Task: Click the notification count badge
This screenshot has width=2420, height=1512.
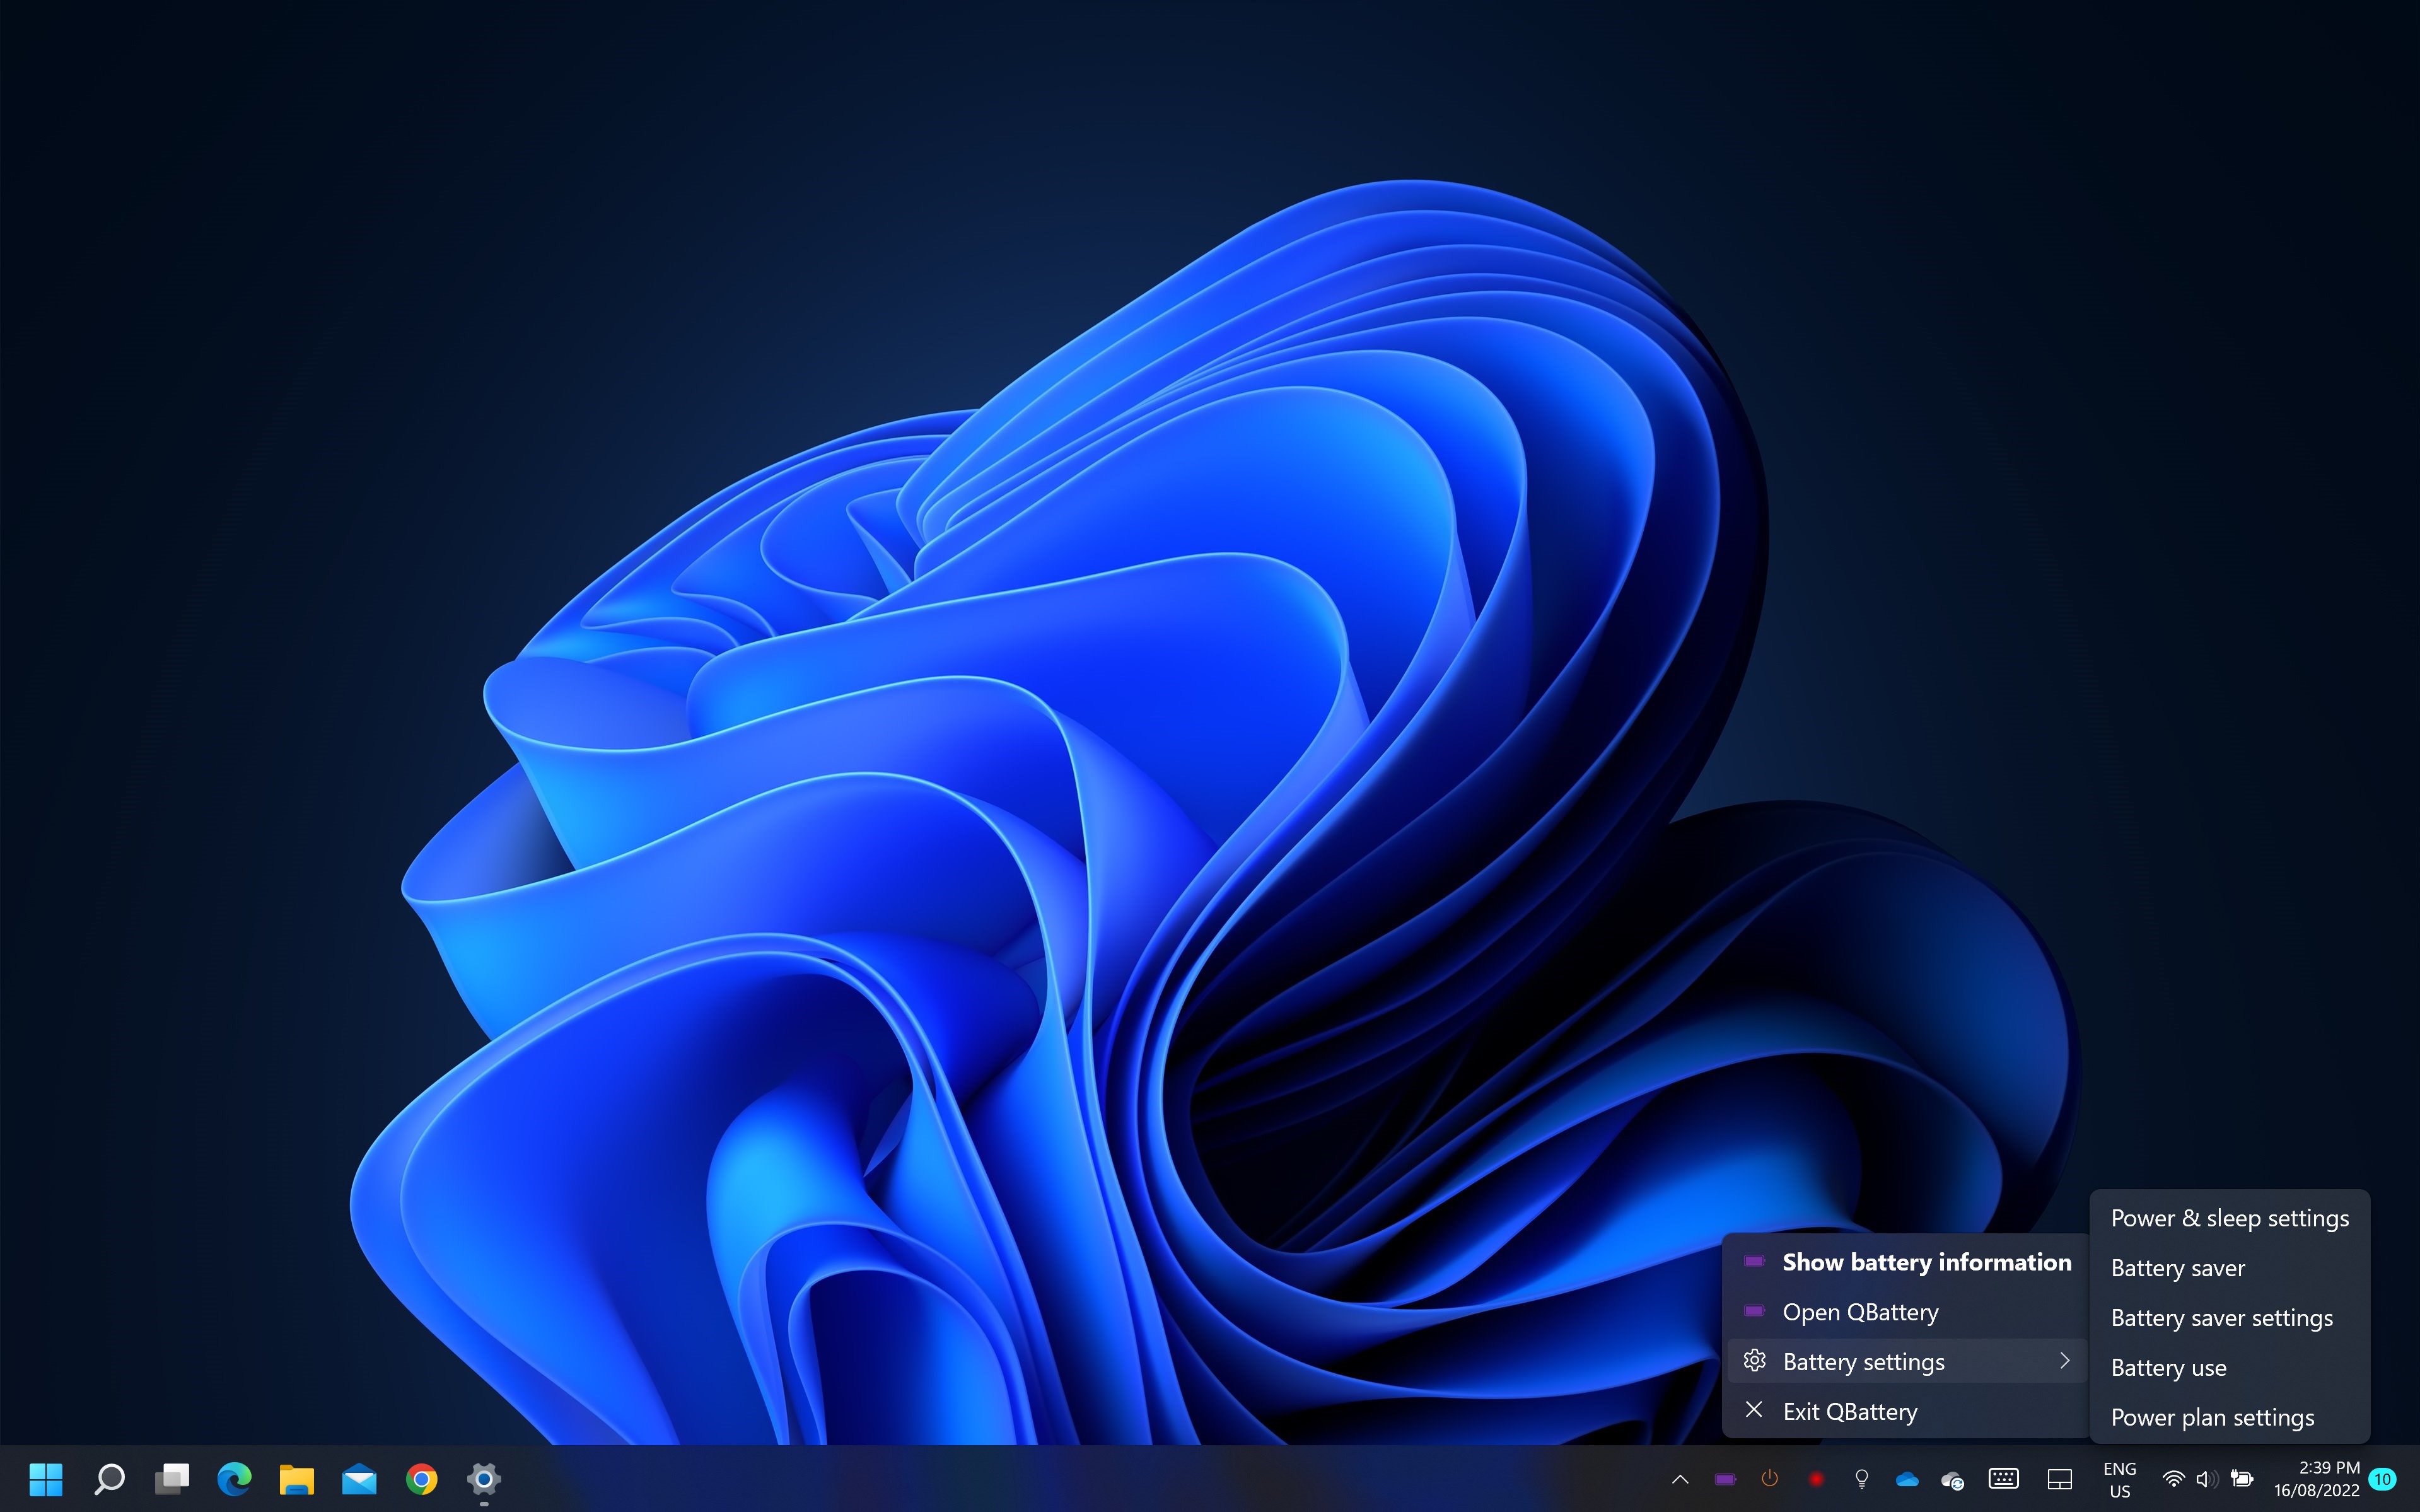Action: coord(2383,1479)
